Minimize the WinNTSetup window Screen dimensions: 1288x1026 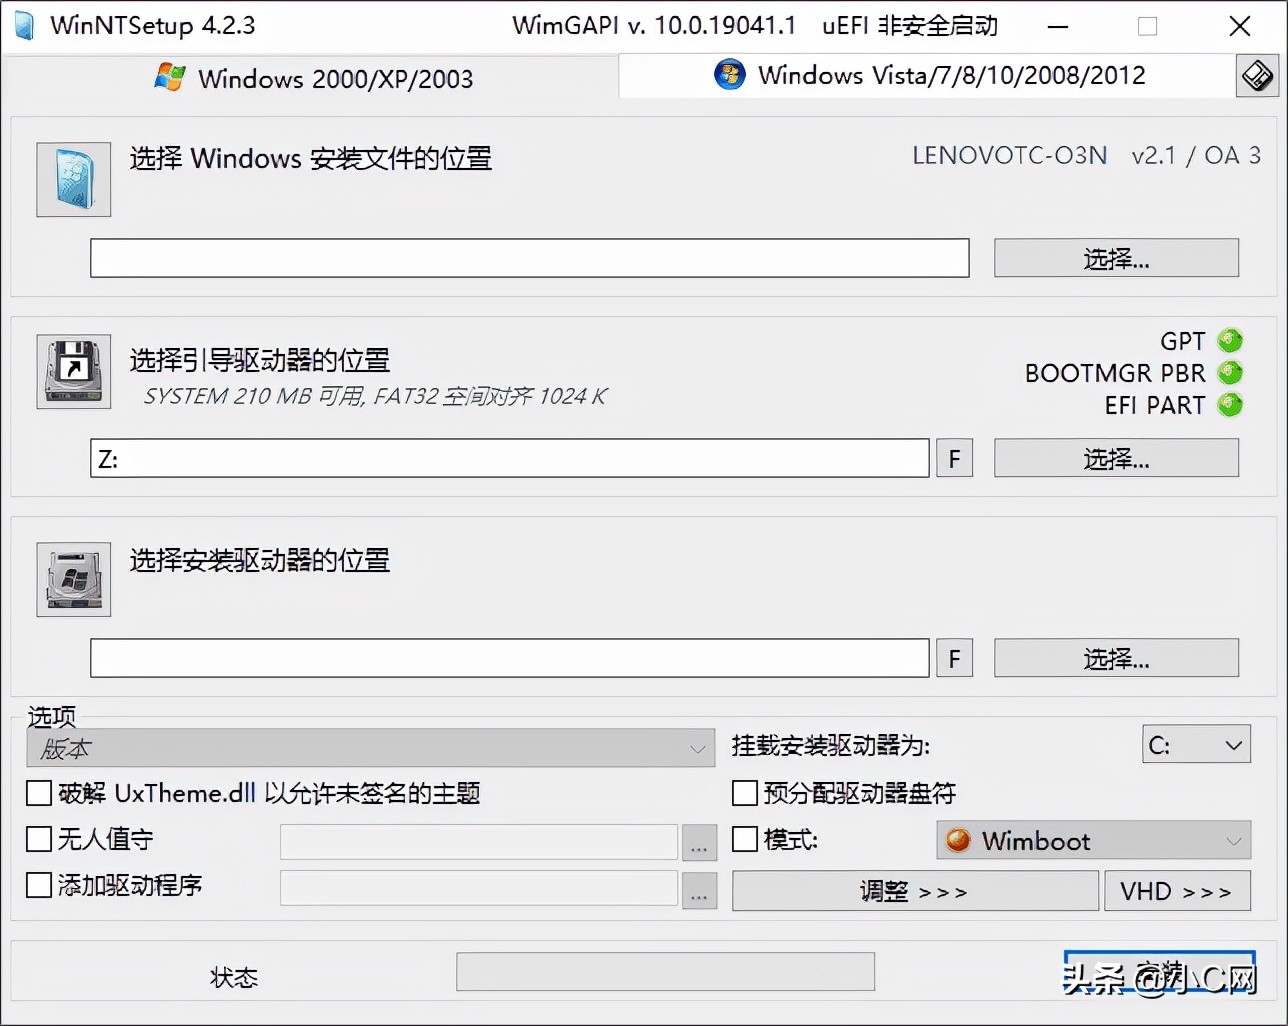[x=1057, y=26]
